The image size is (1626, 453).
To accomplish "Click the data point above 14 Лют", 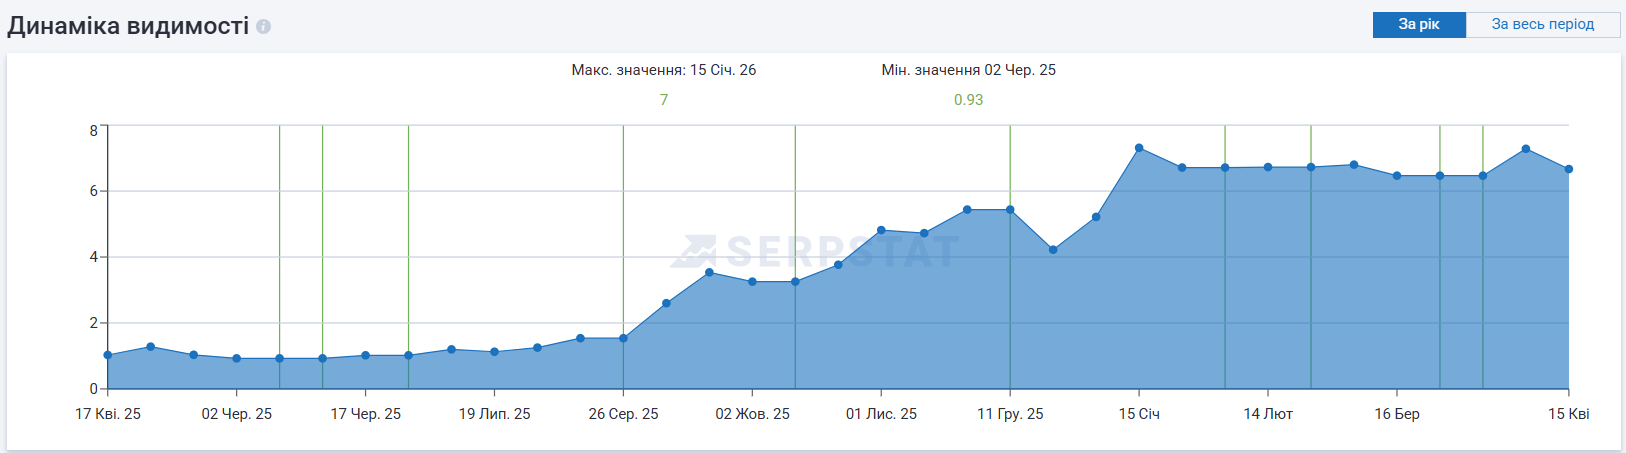I will 1268,167.
